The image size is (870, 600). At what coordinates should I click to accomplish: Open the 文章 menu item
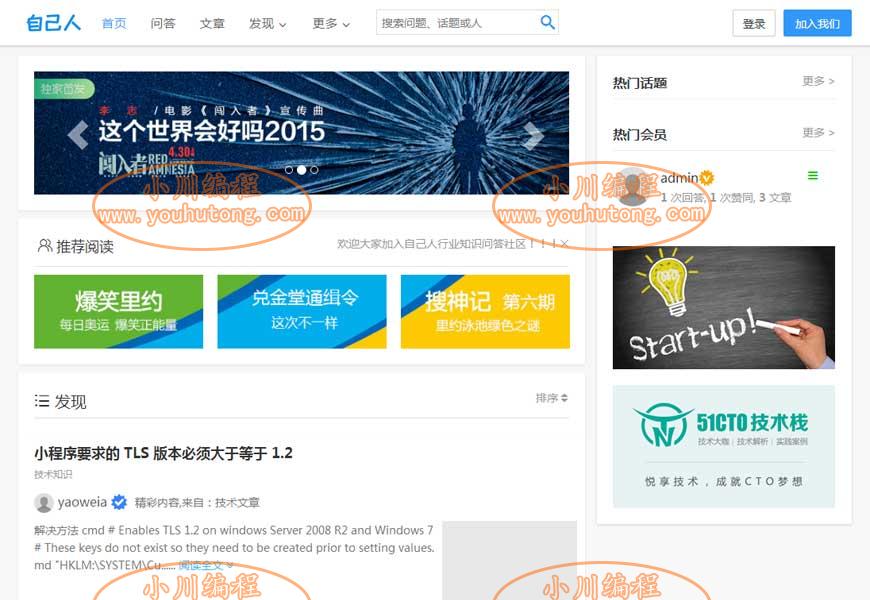tap(212, 23)
